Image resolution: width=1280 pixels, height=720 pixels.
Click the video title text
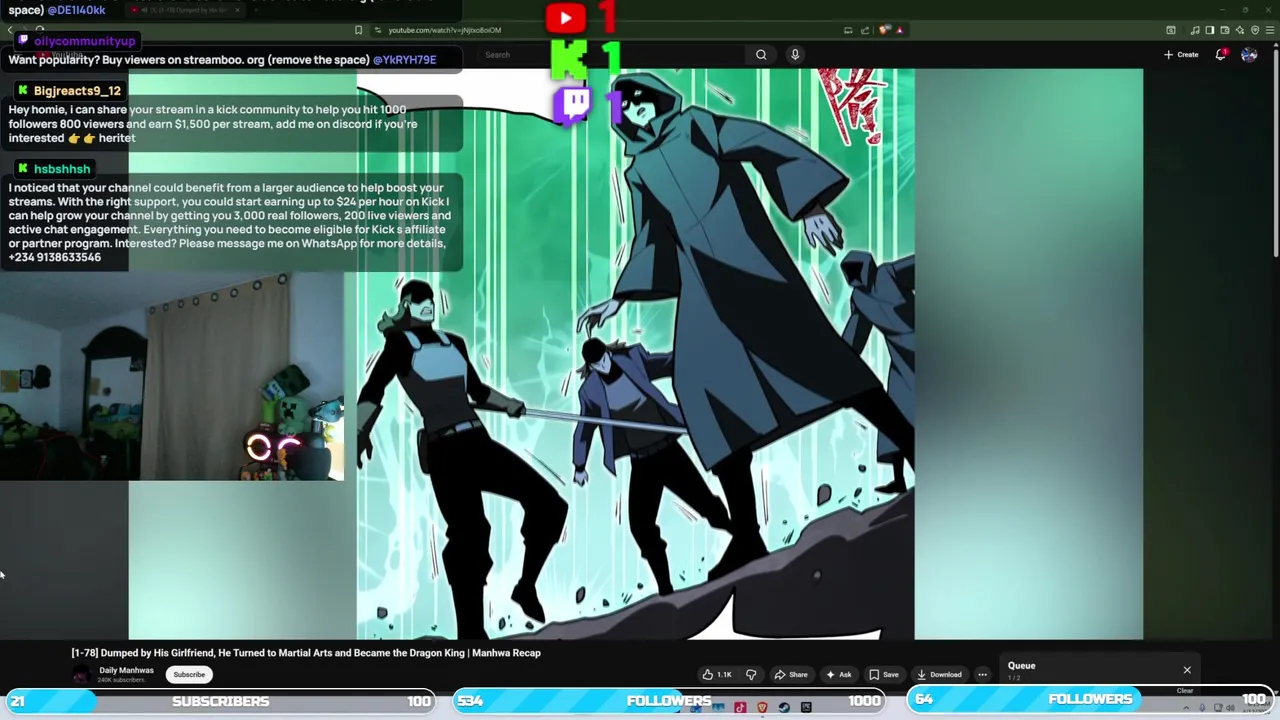[306, 653]
